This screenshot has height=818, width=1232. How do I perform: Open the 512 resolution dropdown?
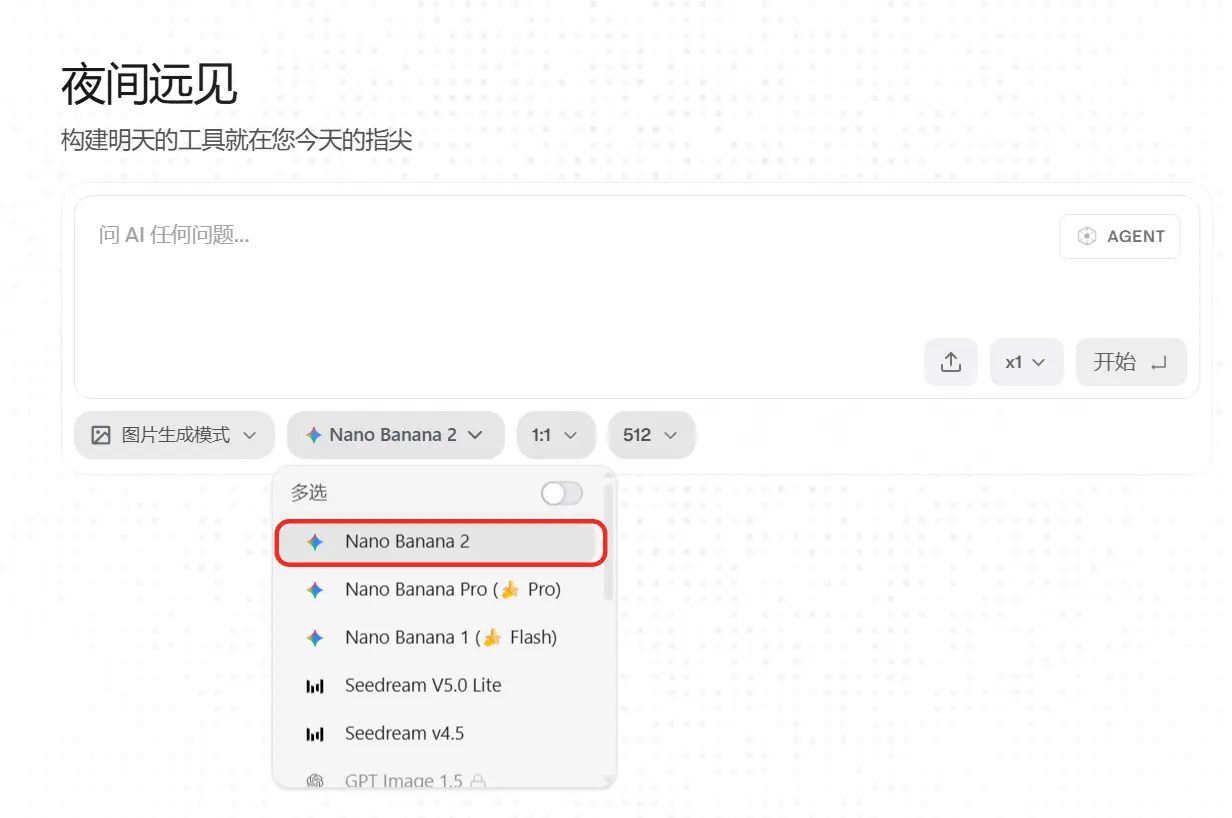[651, 434]
